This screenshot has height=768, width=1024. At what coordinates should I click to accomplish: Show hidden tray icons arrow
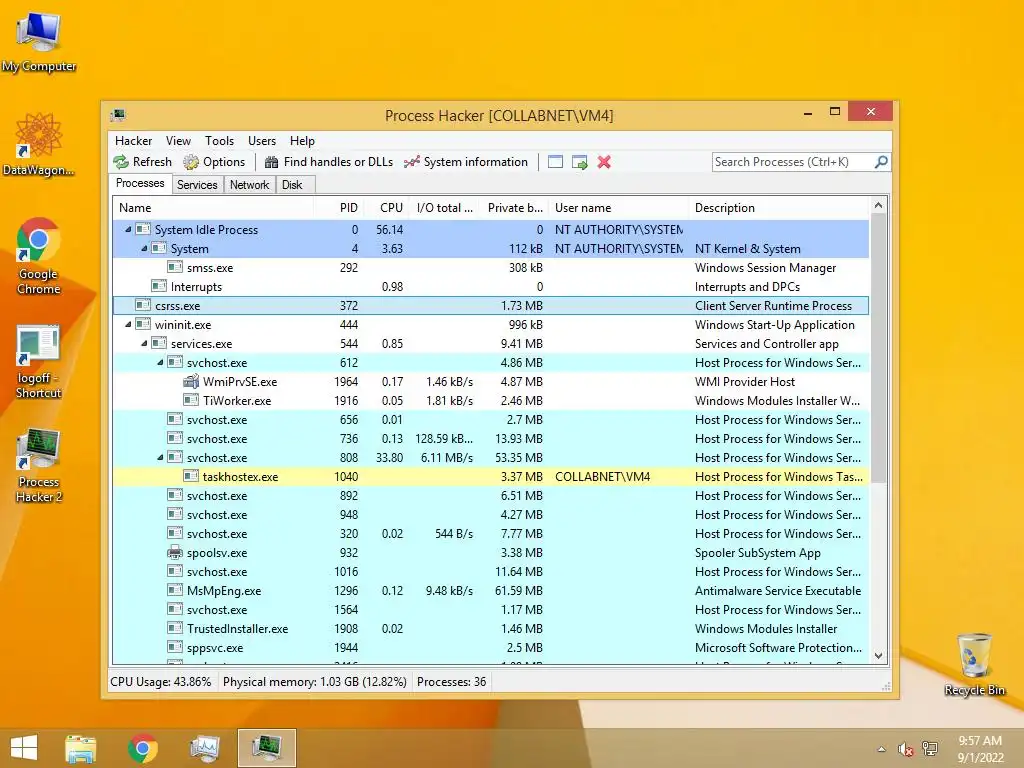click(x=882, y=749)
